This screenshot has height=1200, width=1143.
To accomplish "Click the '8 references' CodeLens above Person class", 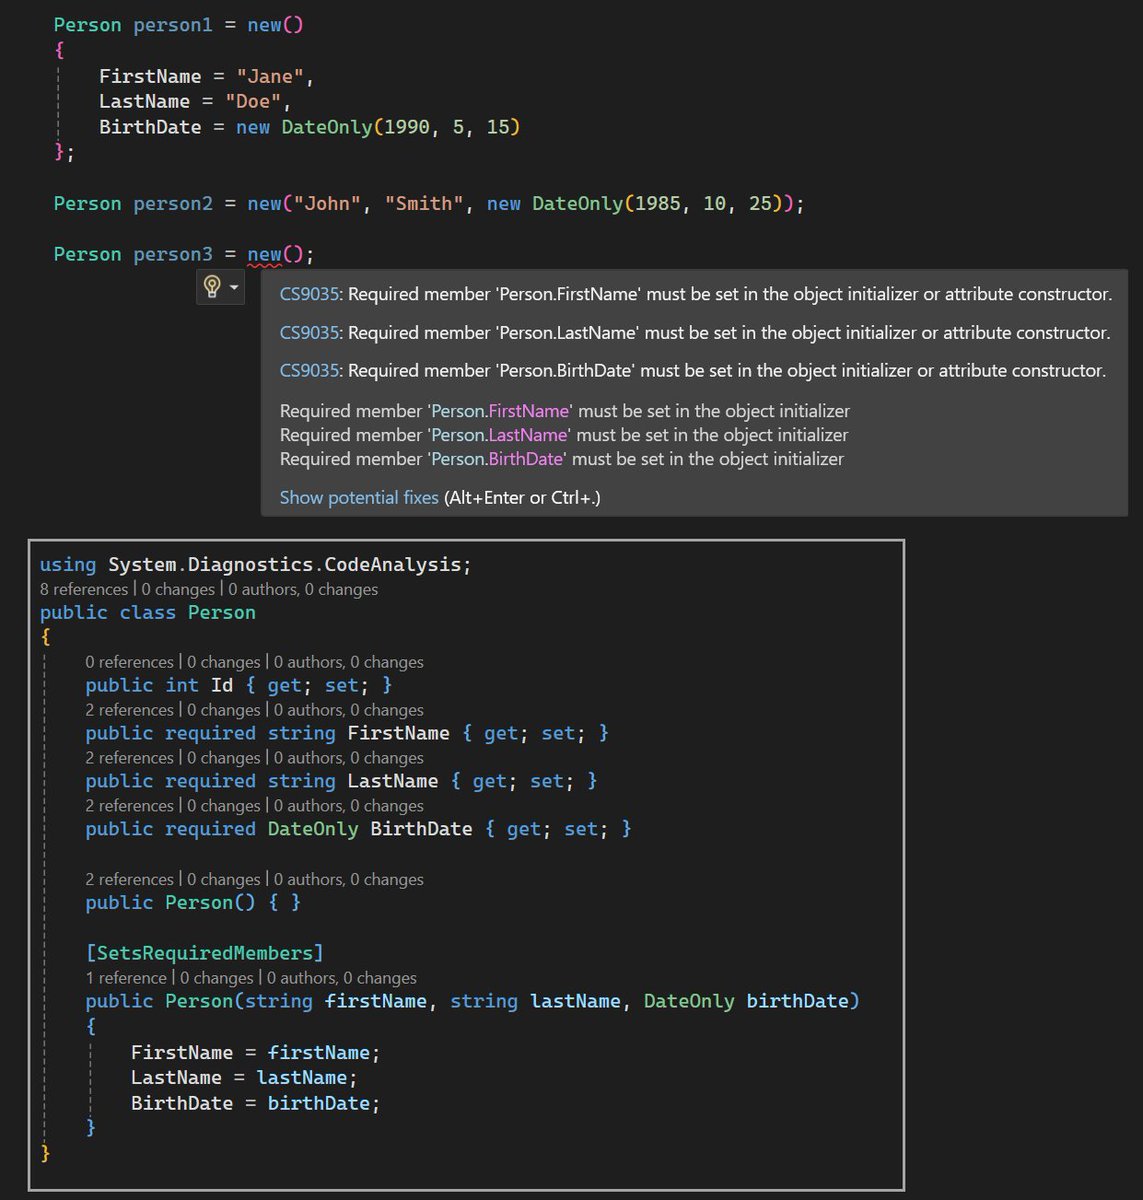I will [x=83, y=589].
